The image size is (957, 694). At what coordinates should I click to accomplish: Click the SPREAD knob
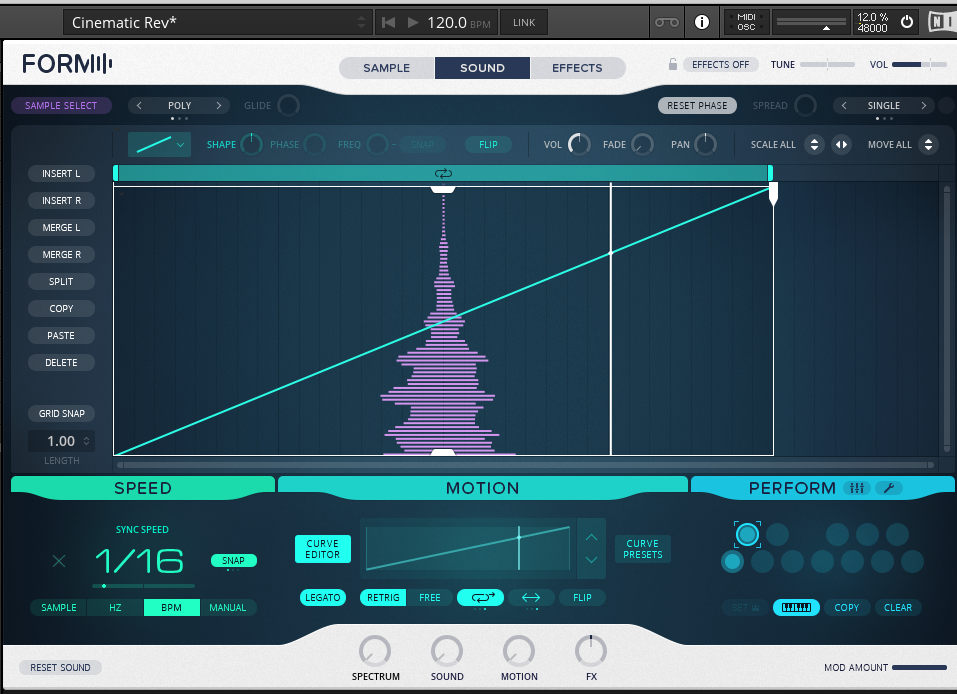coord(805,106)
